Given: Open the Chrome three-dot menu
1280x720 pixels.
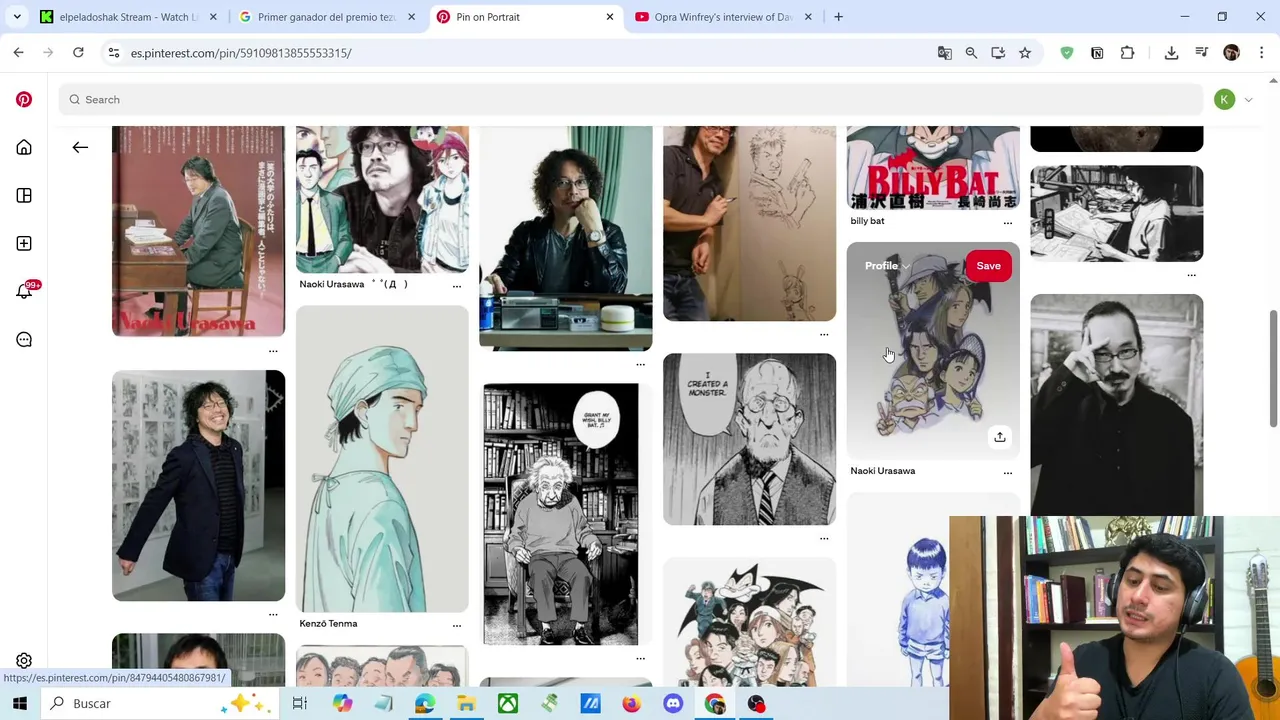Looking at the screenshot, I should [x=1261, y=53].
